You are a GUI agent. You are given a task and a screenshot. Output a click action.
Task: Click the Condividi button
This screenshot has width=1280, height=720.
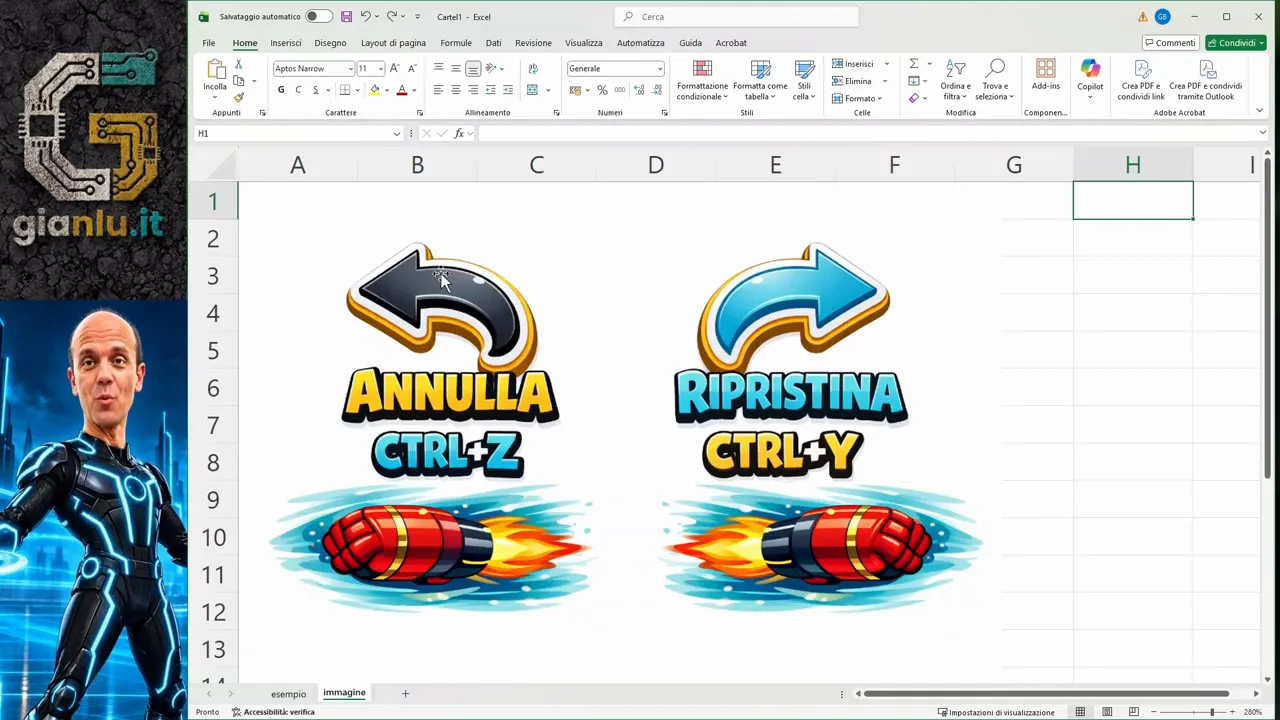(1236, 43)
